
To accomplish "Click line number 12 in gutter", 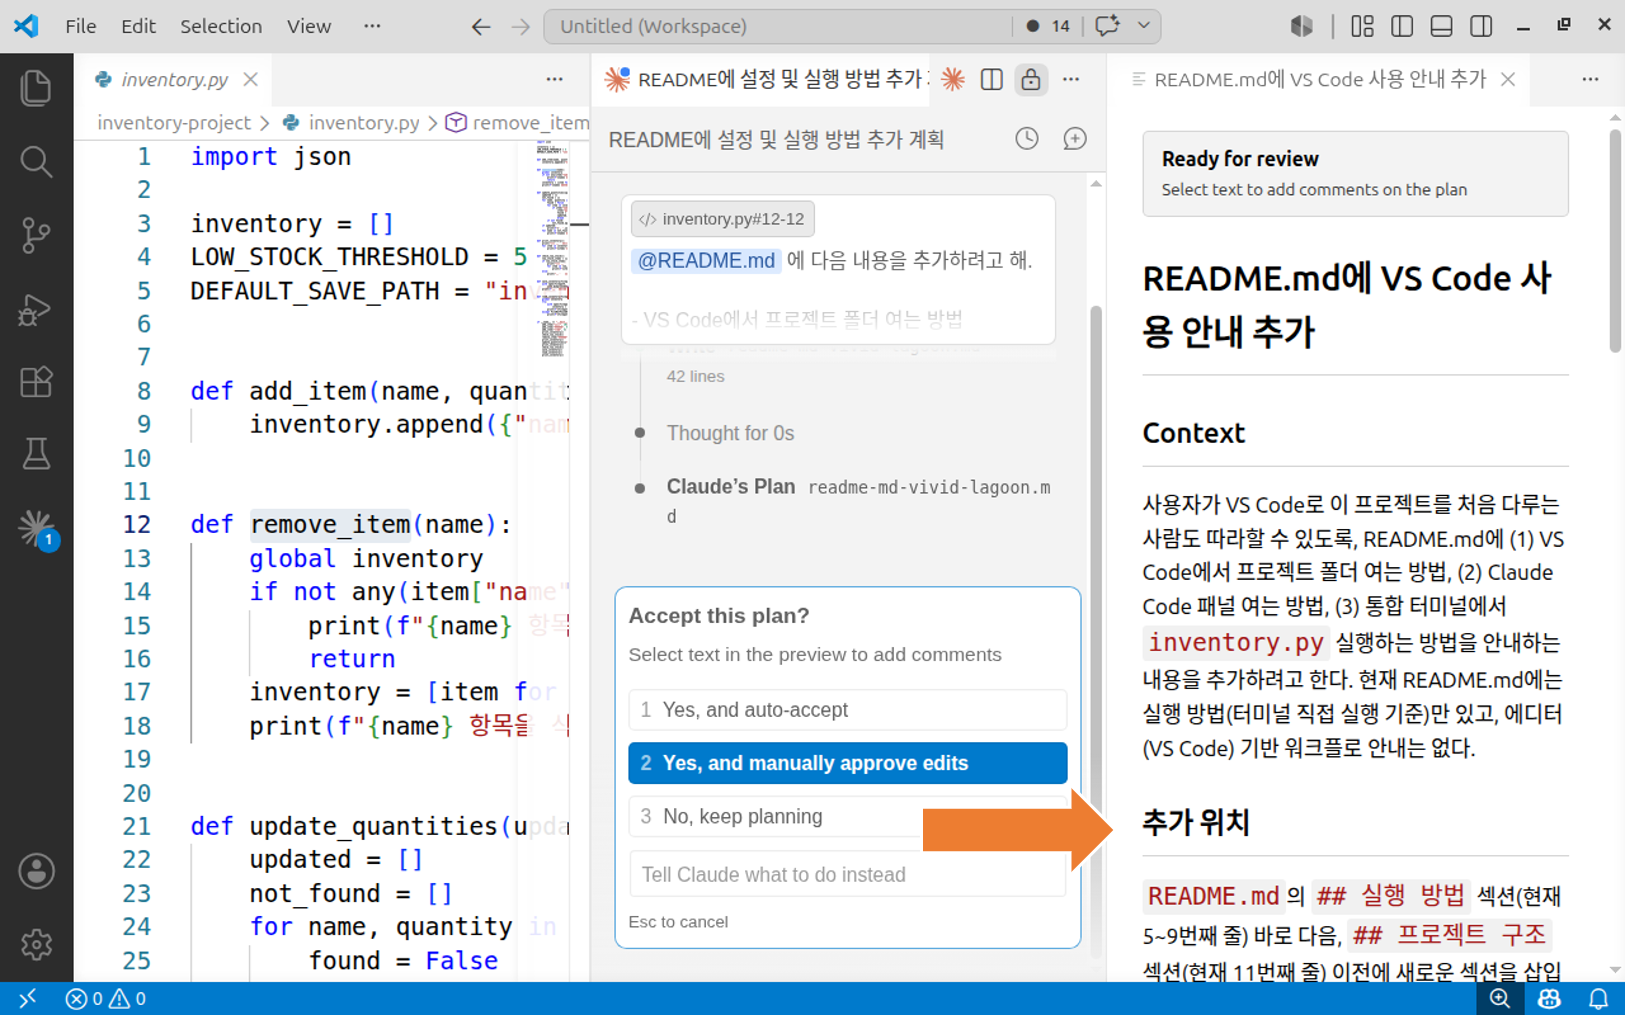I will click(137, 524).
